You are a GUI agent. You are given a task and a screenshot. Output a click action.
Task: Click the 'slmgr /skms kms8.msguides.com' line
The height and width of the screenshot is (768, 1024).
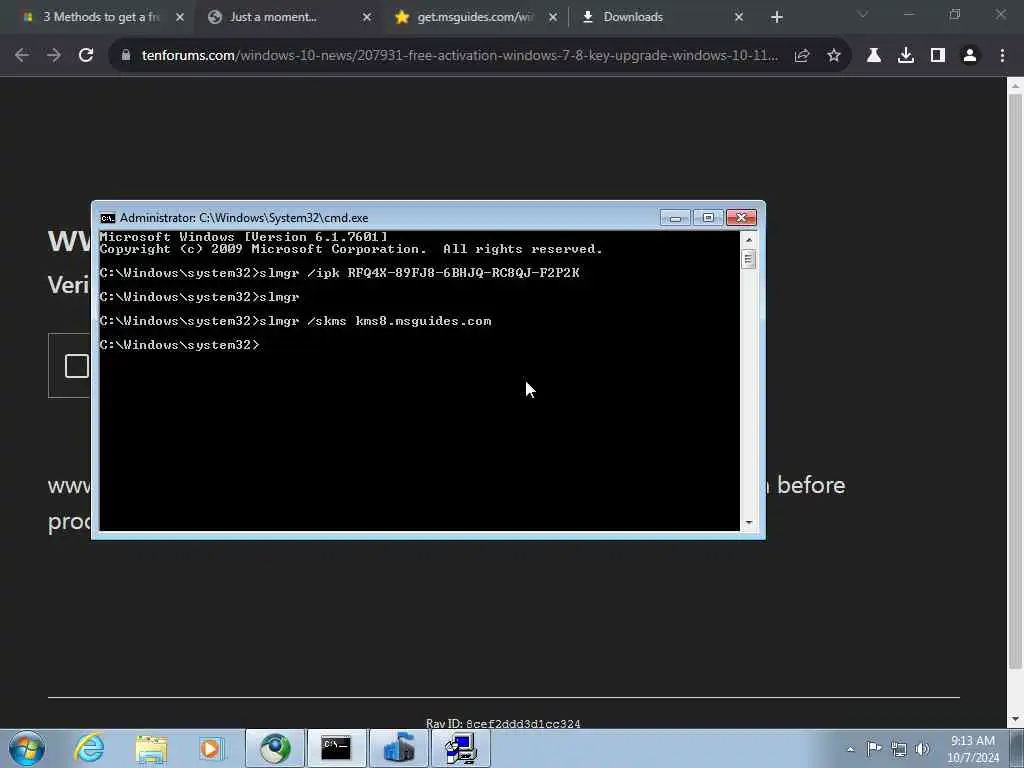[295, 321]
